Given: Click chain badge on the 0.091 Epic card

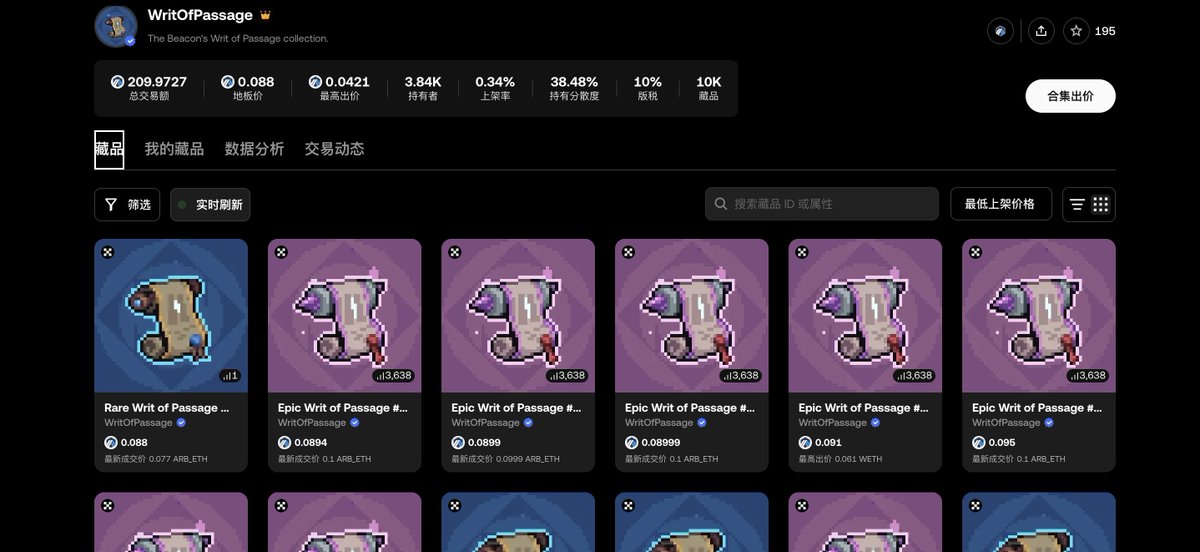Looking at the screenshot, I should (802, 252).
